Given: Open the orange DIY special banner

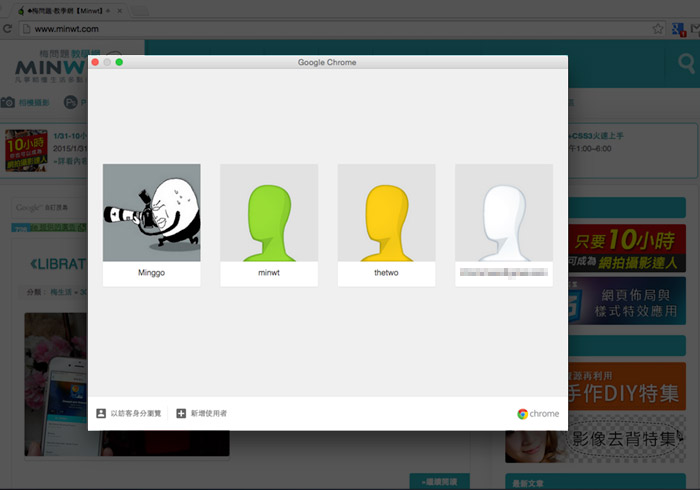Looking at the screenshot, I should (x=627, y=386).
